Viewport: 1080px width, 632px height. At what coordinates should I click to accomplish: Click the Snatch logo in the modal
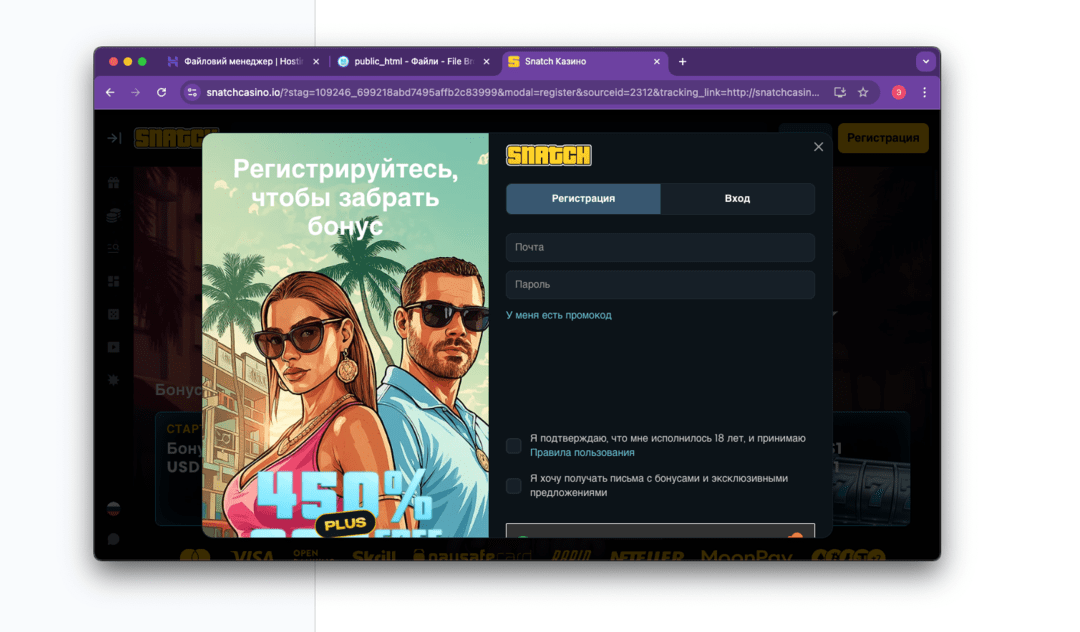tap(548, 155)
